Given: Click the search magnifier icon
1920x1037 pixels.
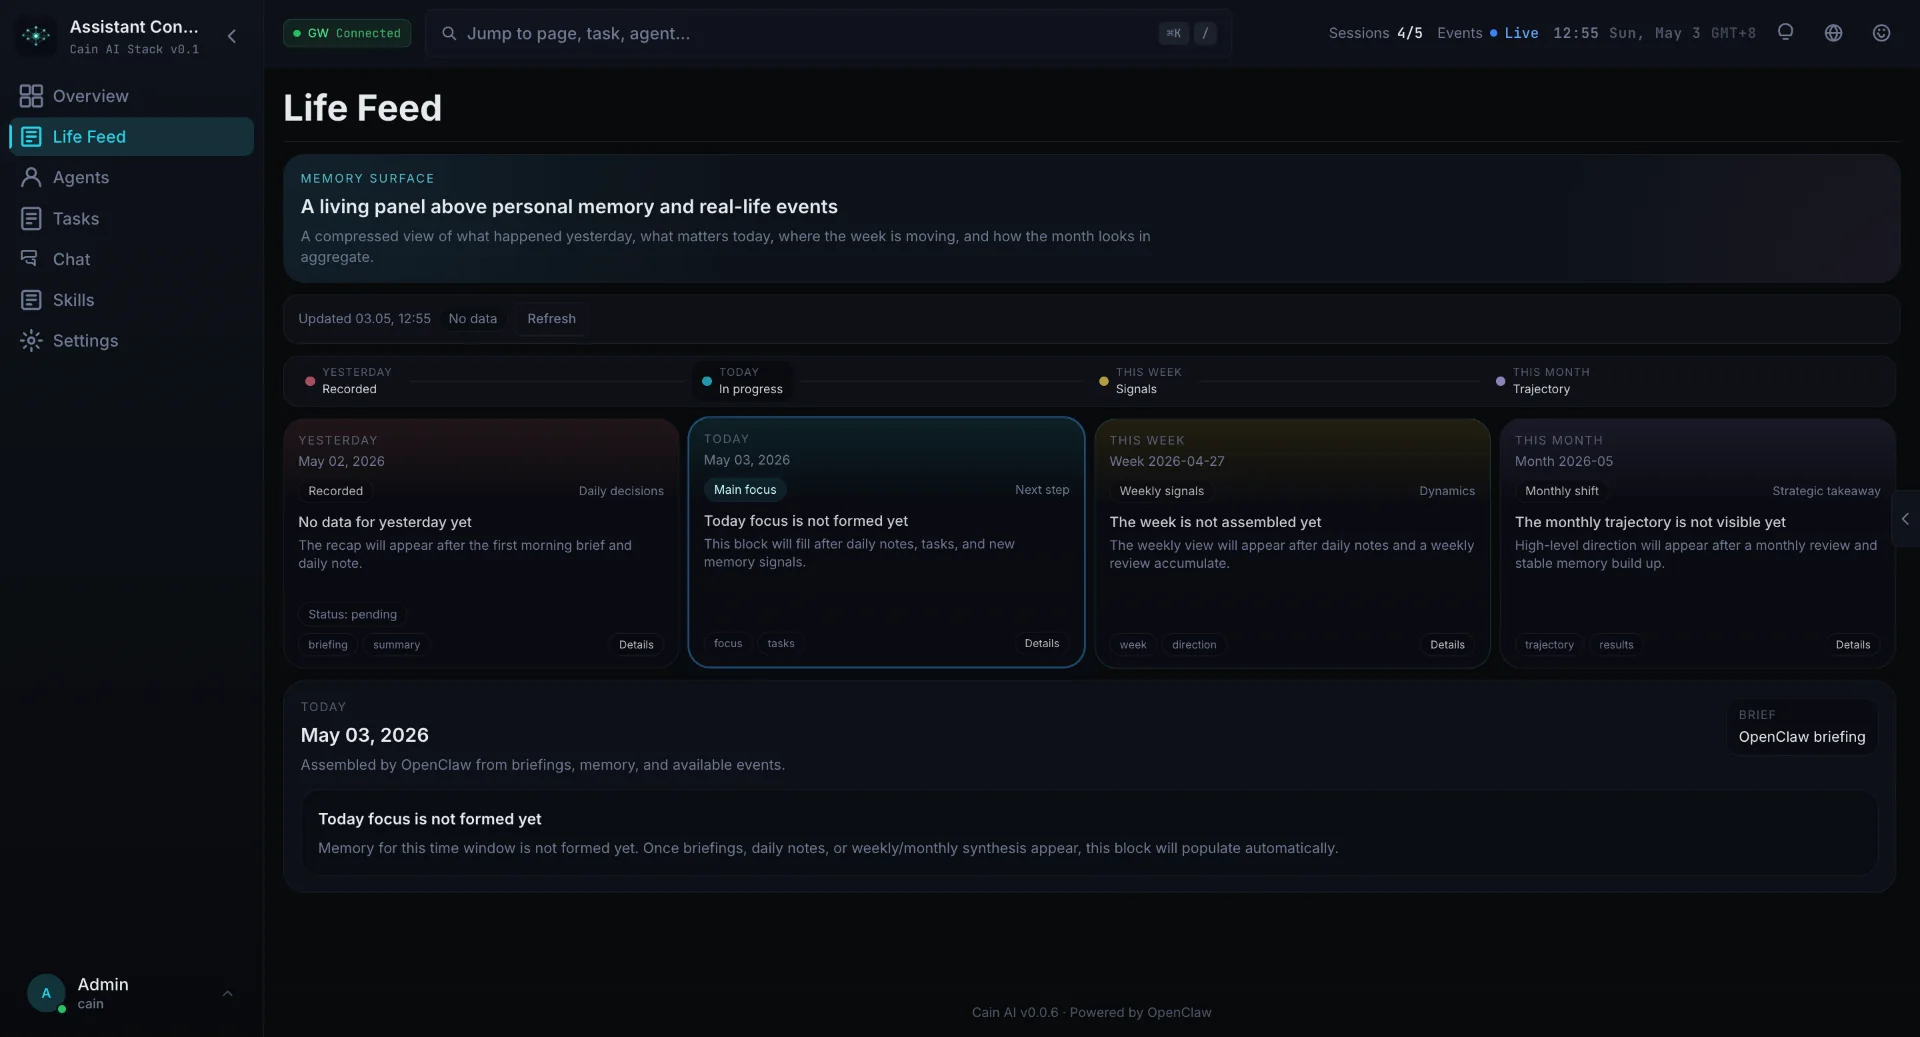Looking at the screenshot, I should pos(449,34).
